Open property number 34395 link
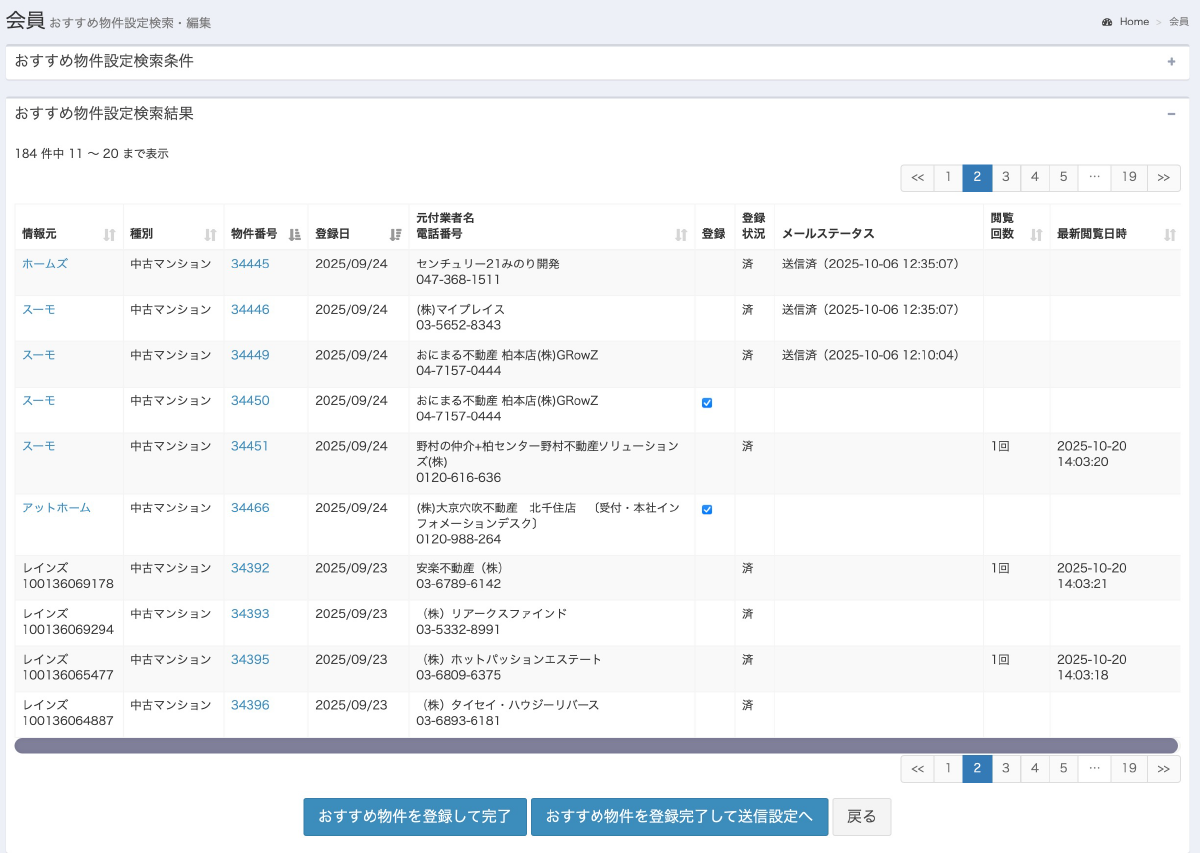The image size is (1200, 853). point(250,660)
